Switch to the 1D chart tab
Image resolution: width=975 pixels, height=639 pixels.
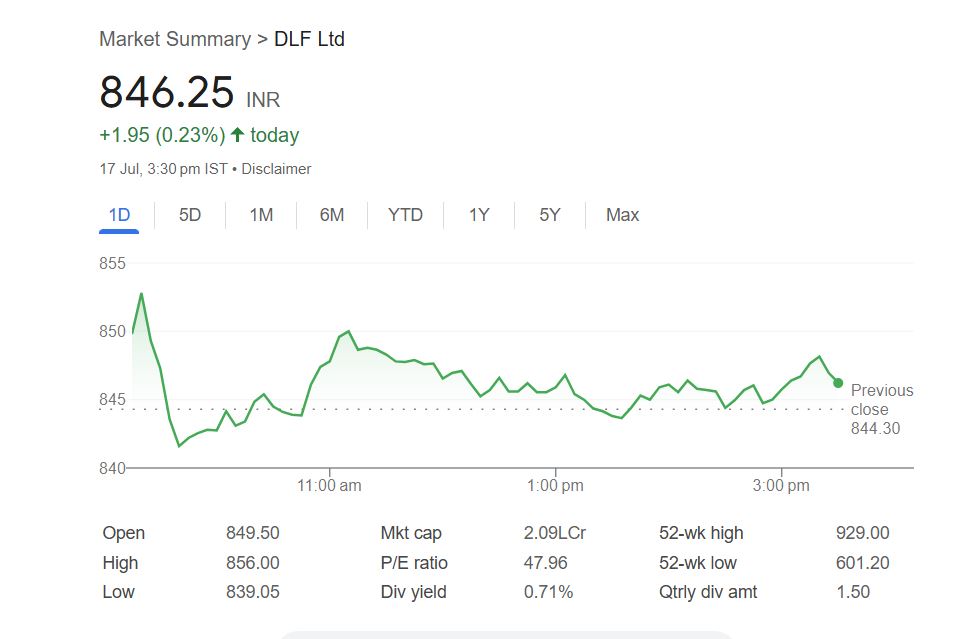[119, 215]
